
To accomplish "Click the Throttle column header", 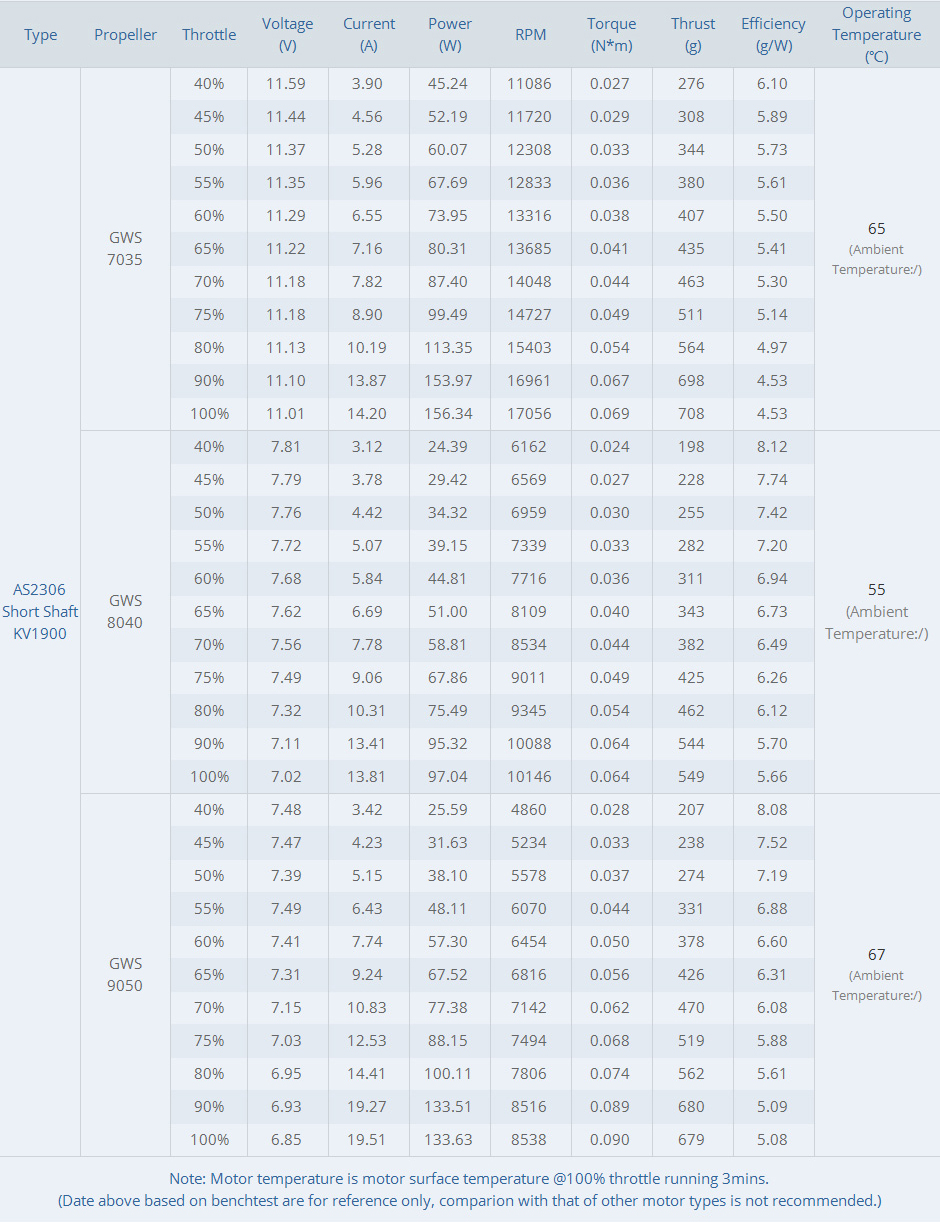I will click(209, 34).
